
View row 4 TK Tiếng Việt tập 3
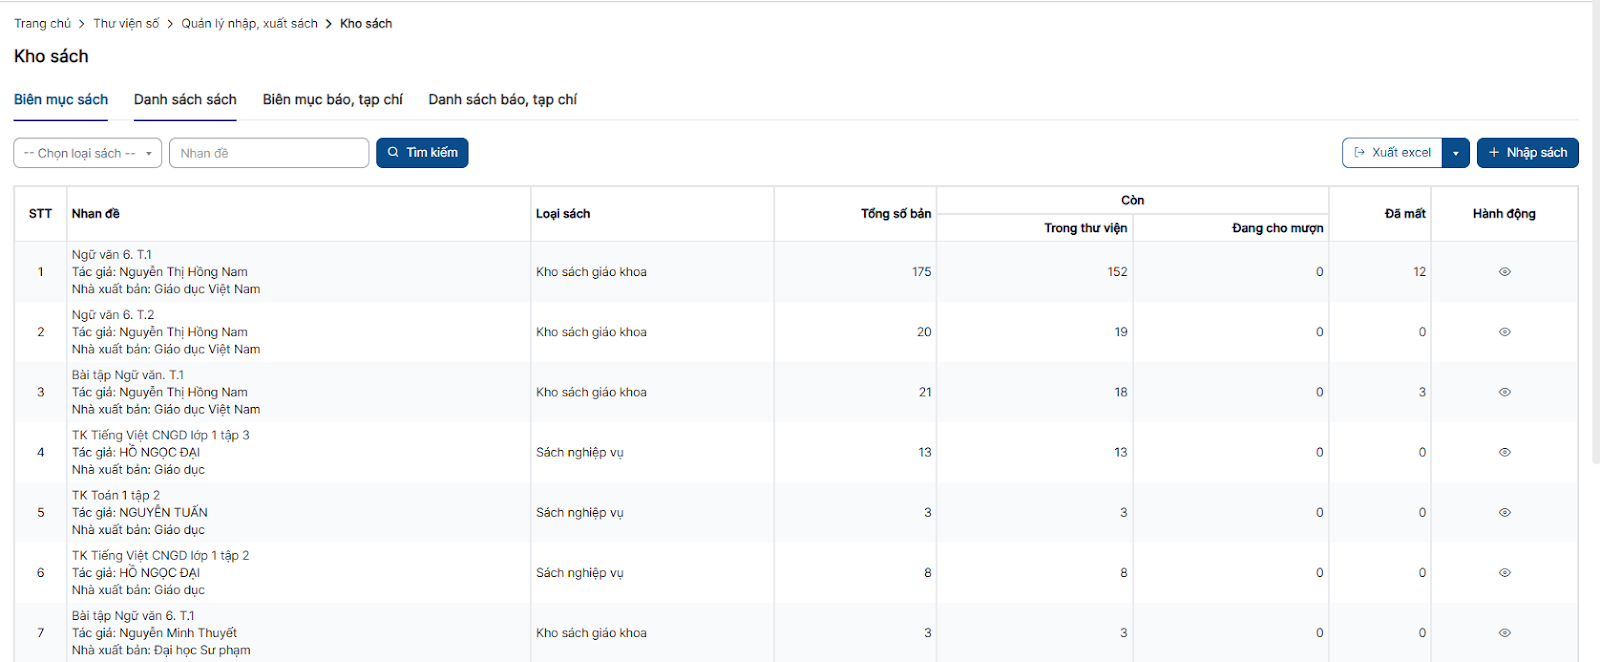point(1504,452)
